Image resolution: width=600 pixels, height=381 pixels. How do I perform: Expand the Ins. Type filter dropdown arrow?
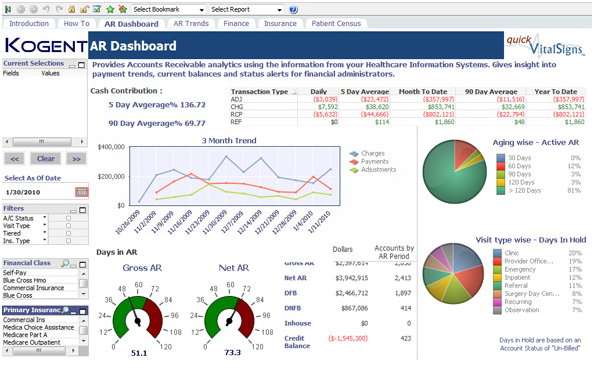click(45, 240)
